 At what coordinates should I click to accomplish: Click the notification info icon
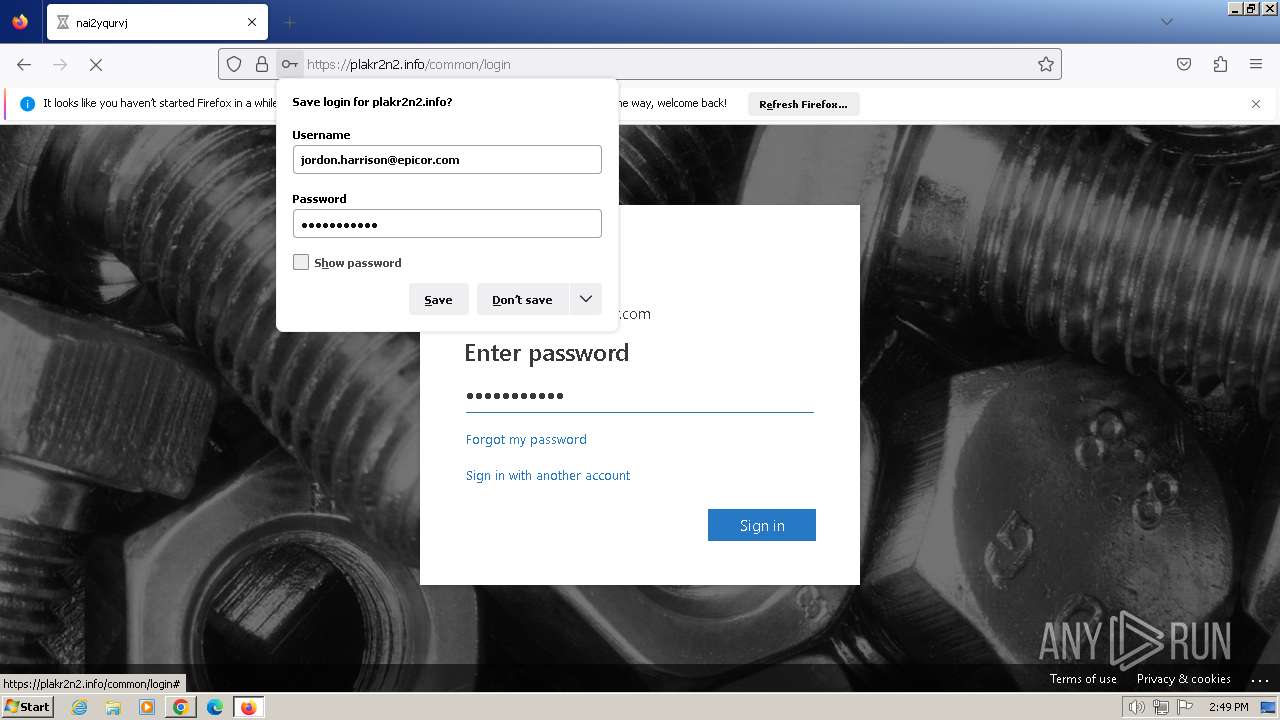coord(27,104)
